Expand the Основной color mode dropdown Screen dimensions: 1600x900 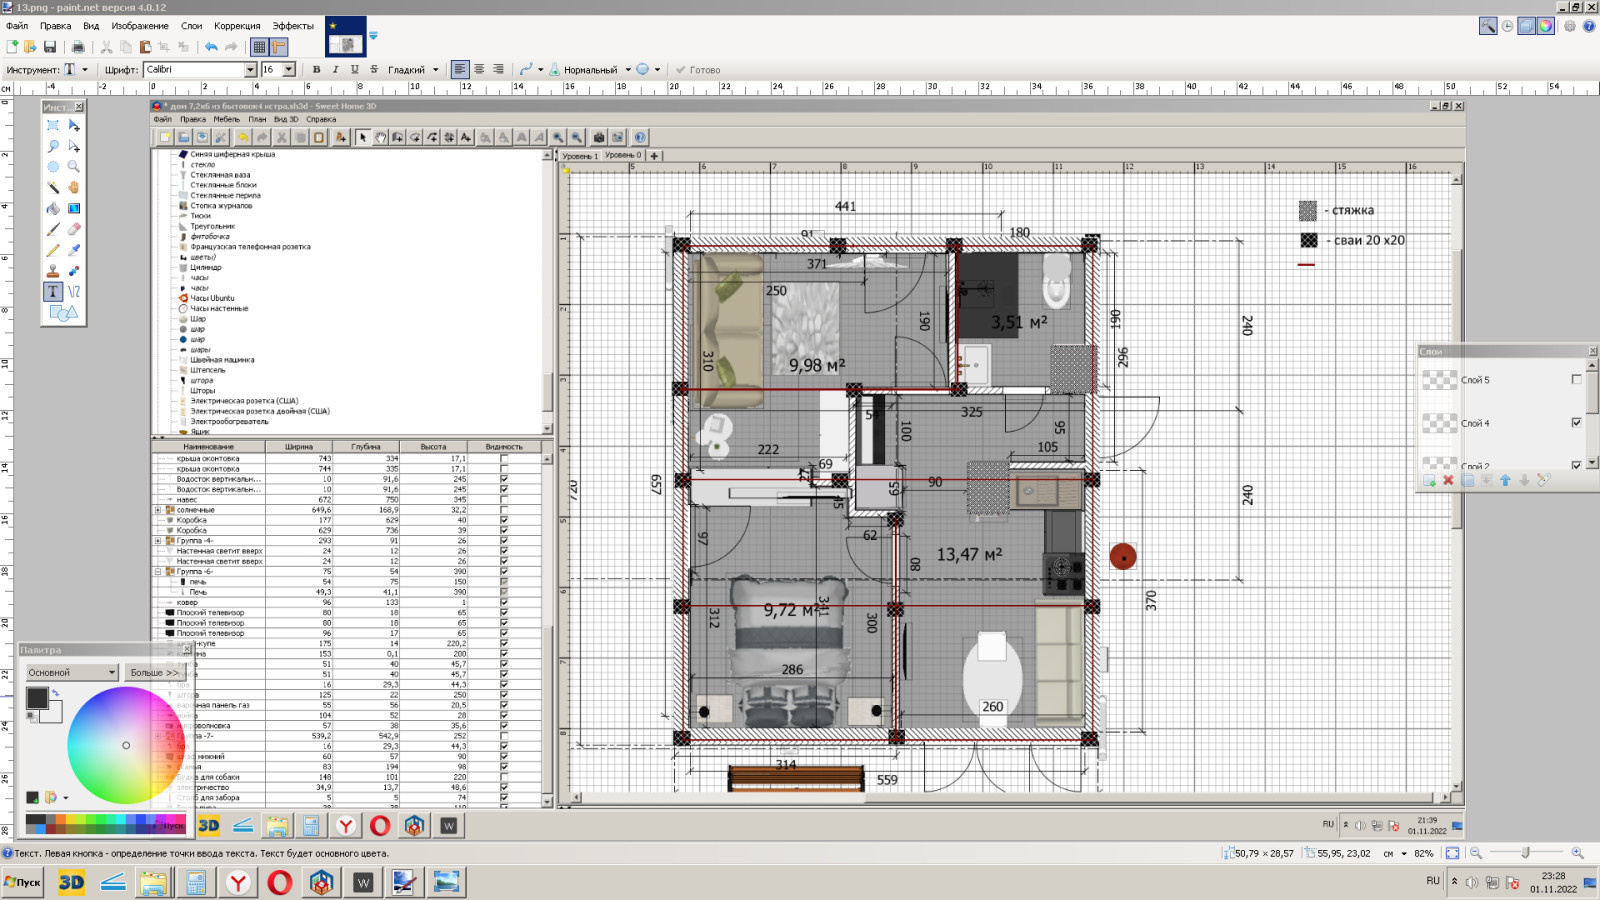pyautogui.click(x=111, y=672)
